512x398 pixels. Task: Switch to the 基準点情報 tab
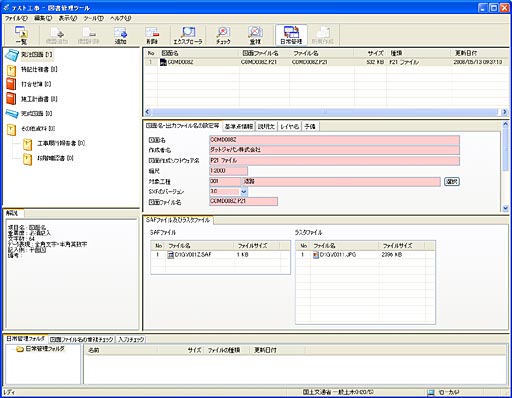(x=239, y=126)
